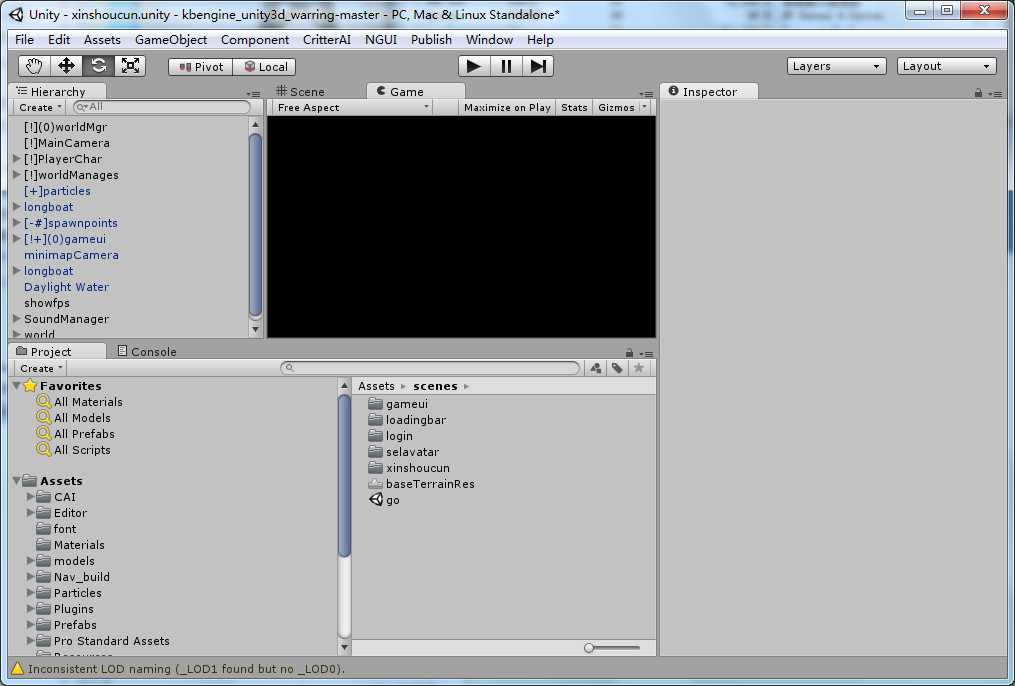Open the GameObject menu
Image resolution: width=1015 pixels, height=686 pixels.
point(171,39)
